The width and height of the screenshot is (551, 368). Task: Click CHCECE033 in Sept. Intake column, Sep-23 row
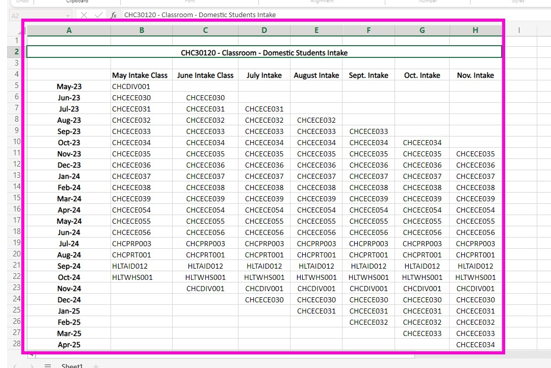point(369,131)
